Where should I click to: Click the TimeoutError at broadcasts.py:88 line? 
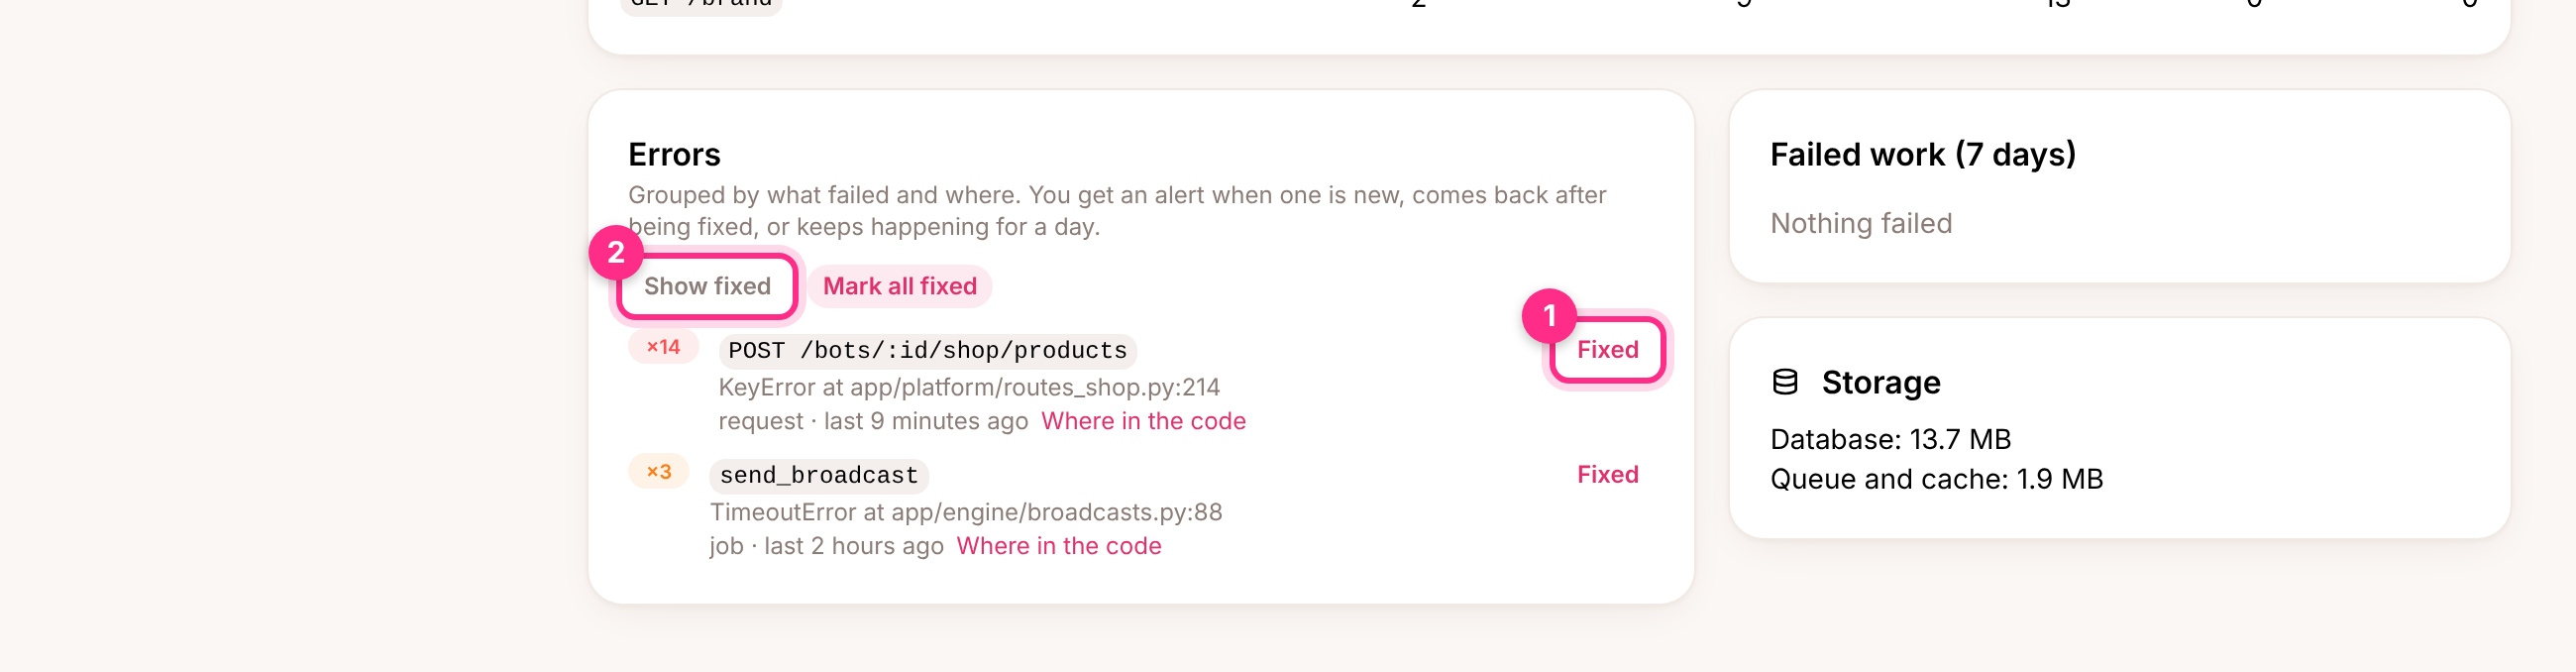[966, 513]
